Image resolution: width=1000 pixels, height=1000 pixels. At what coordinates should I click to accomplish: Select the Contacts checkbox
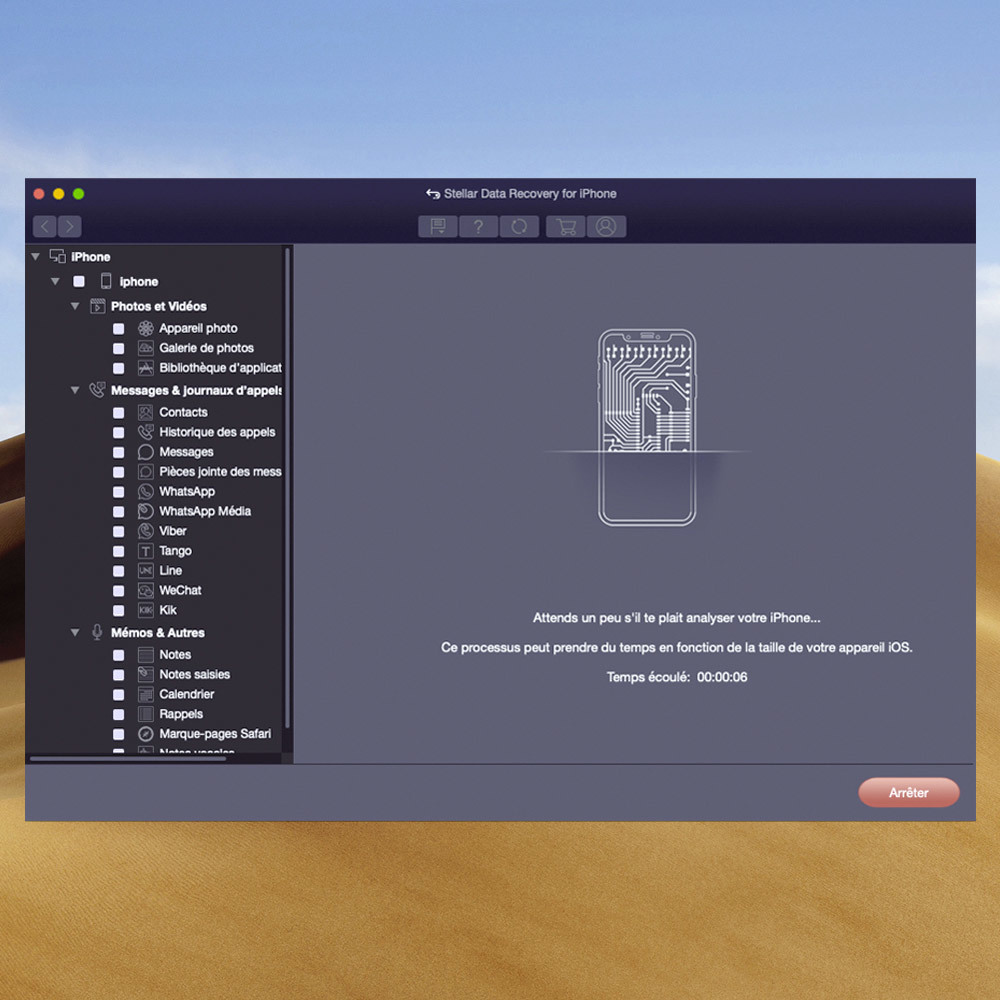pos(119,413)
